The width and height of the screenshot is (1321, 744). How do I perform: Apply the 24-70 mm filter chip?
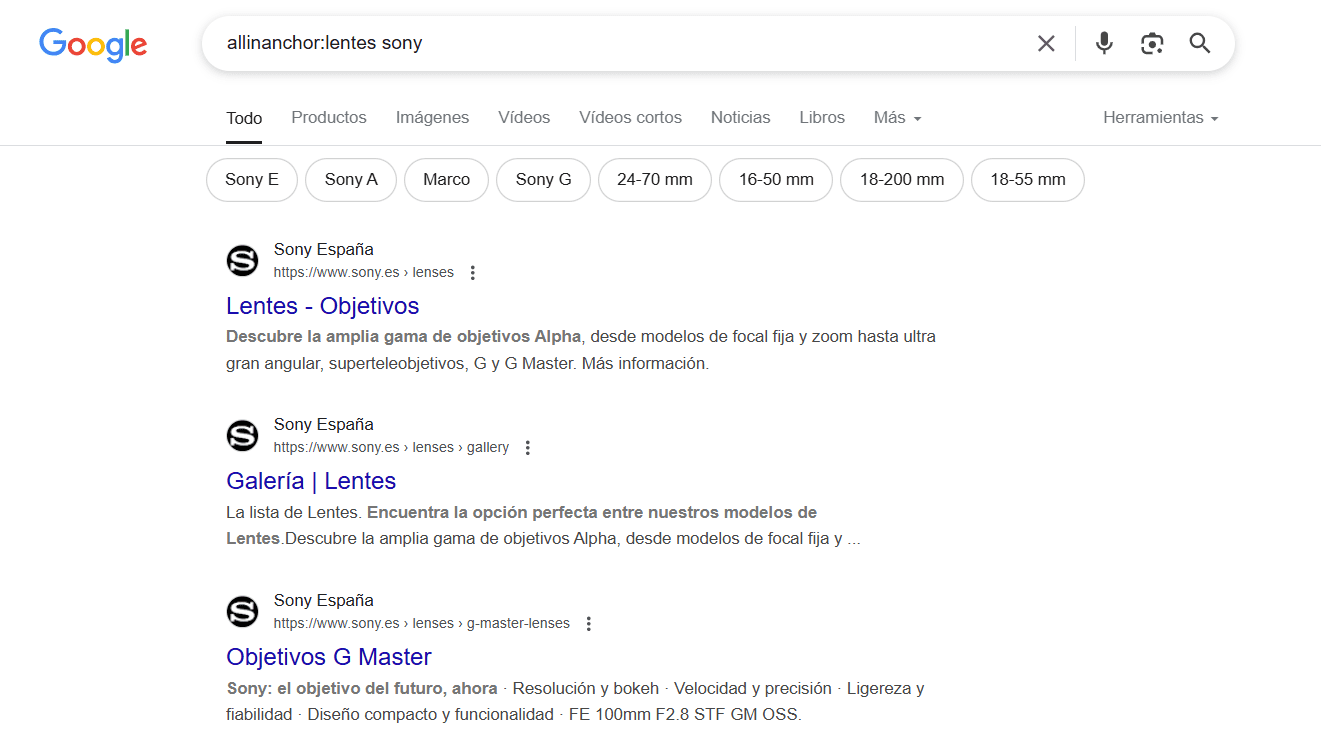coord(655,180)
